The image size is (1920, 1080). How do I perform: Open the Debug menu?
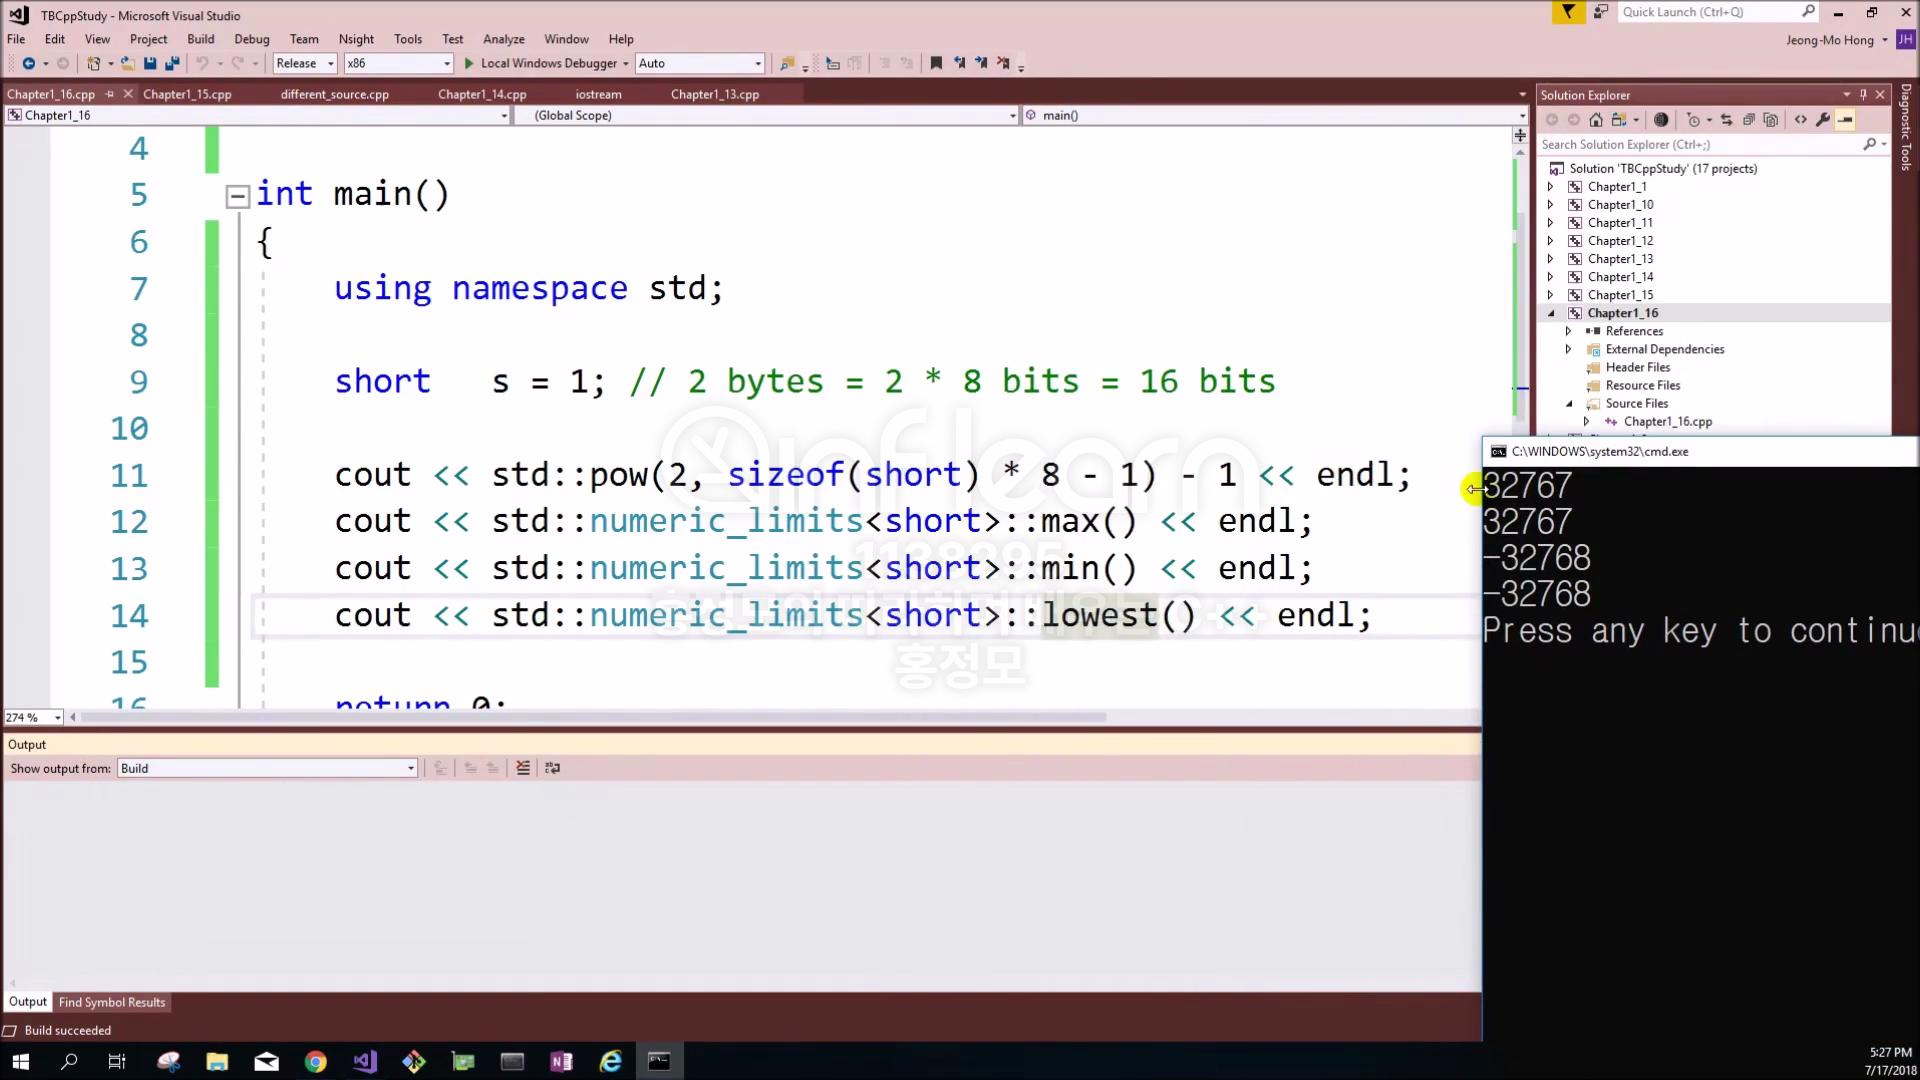pyautogui.click(x=251, y=39)
